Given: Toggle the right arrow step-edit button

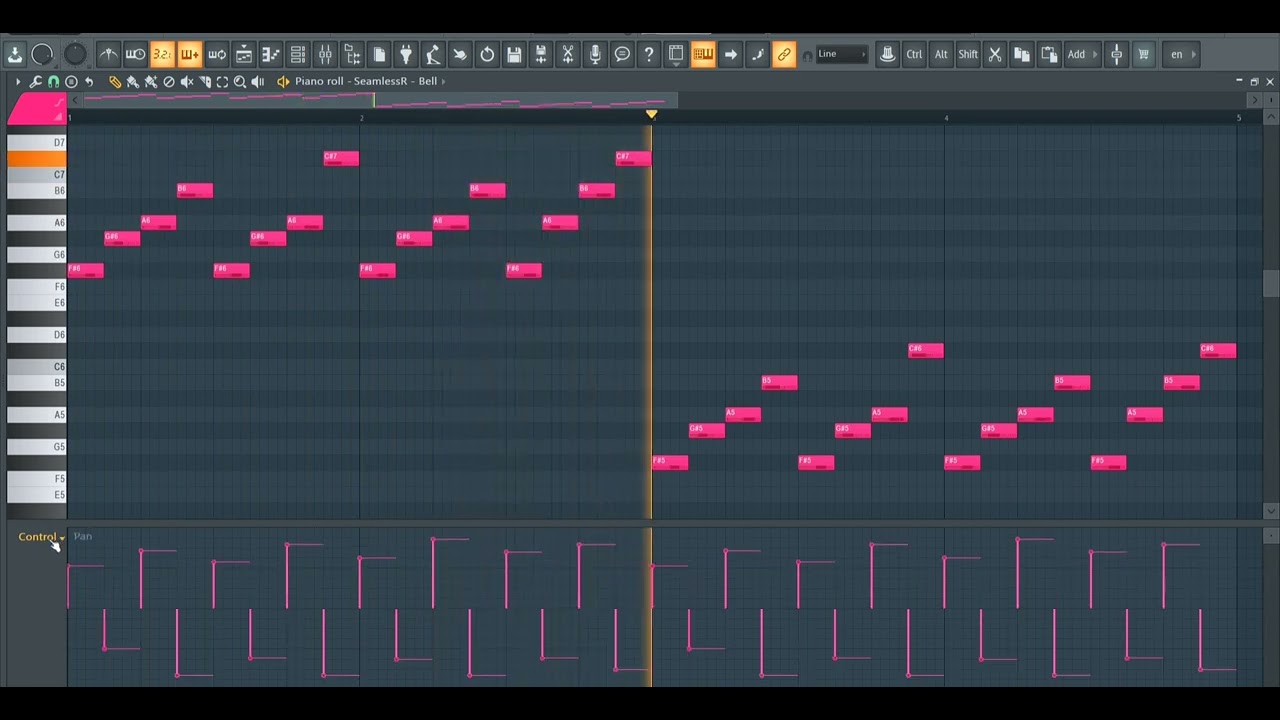Looking at the screenshot, I should [730, 54].
